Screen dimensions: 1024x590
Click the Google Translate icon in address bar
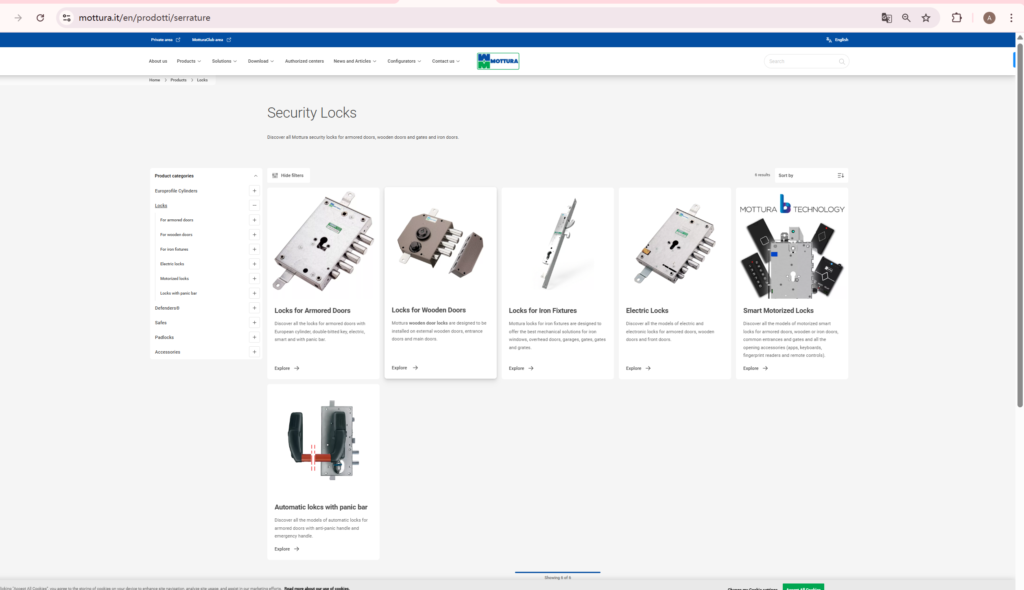coord(886,18)
